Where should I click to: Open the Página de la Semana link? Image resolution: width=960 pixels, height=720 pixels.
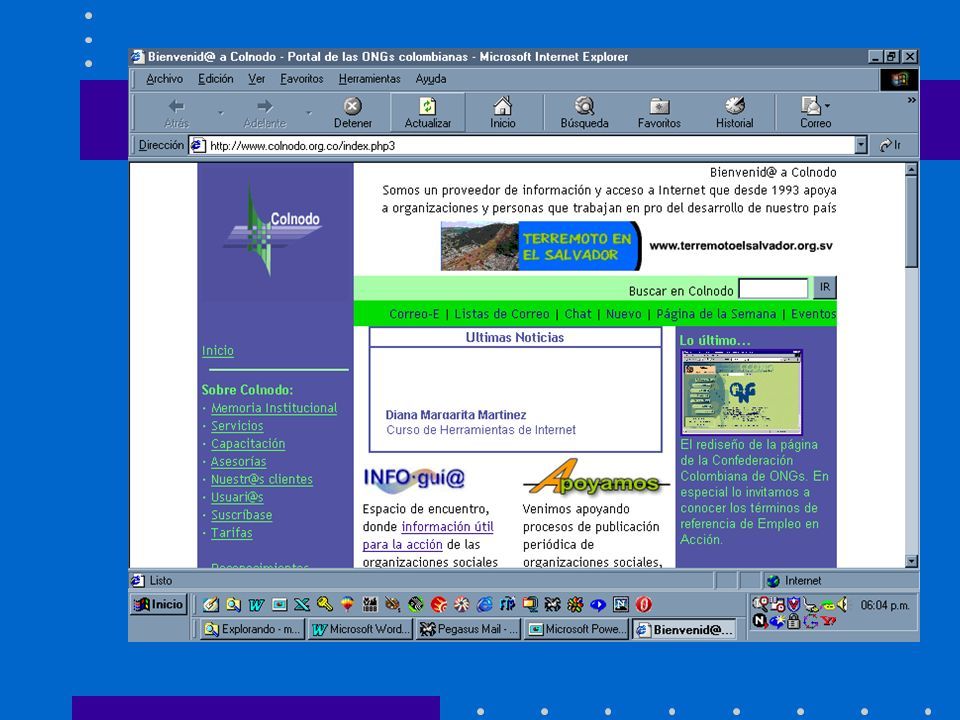pyautogui.click(x=716, y=314)
